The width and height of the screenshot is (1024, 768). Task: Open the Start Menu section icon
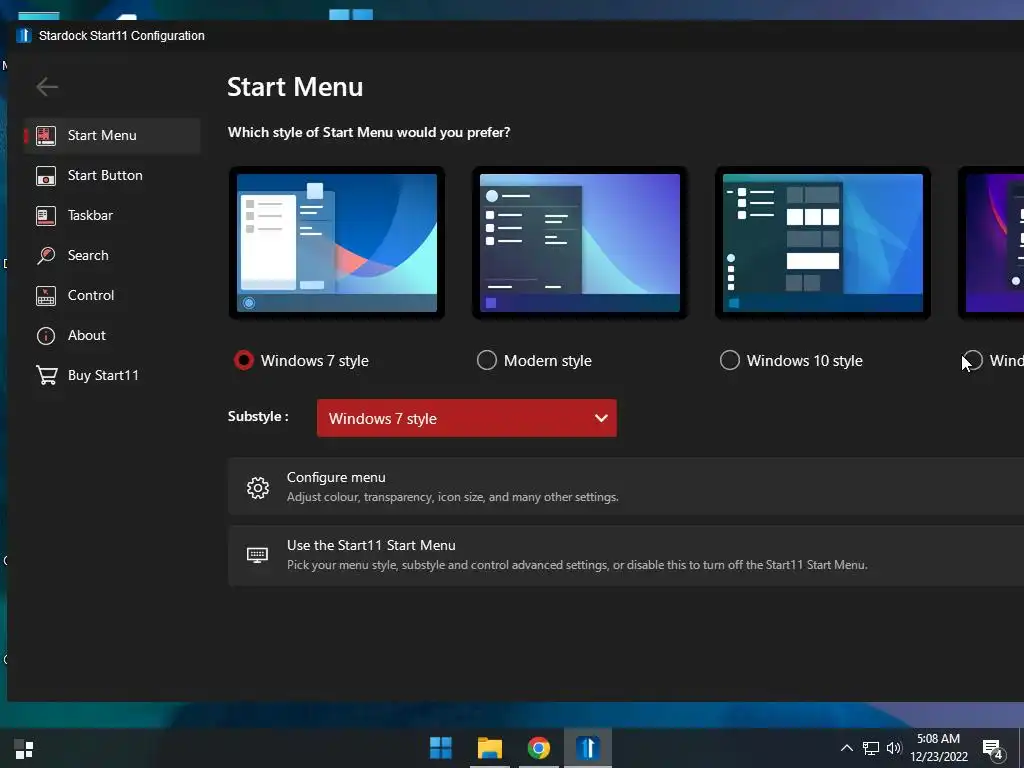[x=46, y=136]
